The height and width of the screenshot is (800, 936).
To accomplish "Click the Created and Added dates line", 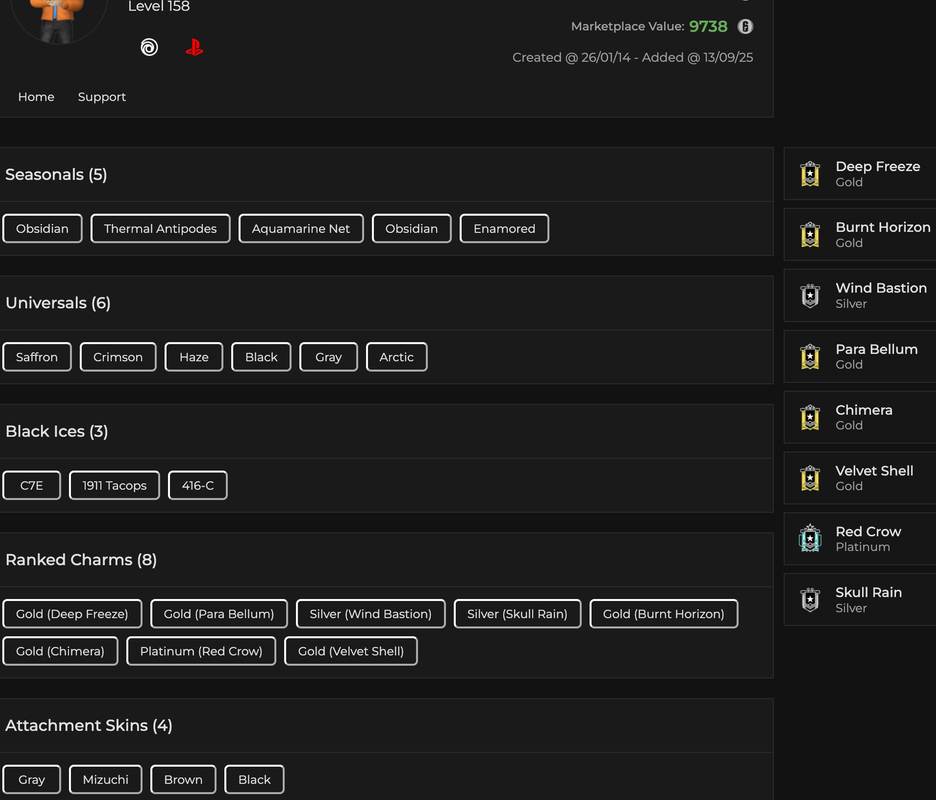I will click(x=633, y=57).
